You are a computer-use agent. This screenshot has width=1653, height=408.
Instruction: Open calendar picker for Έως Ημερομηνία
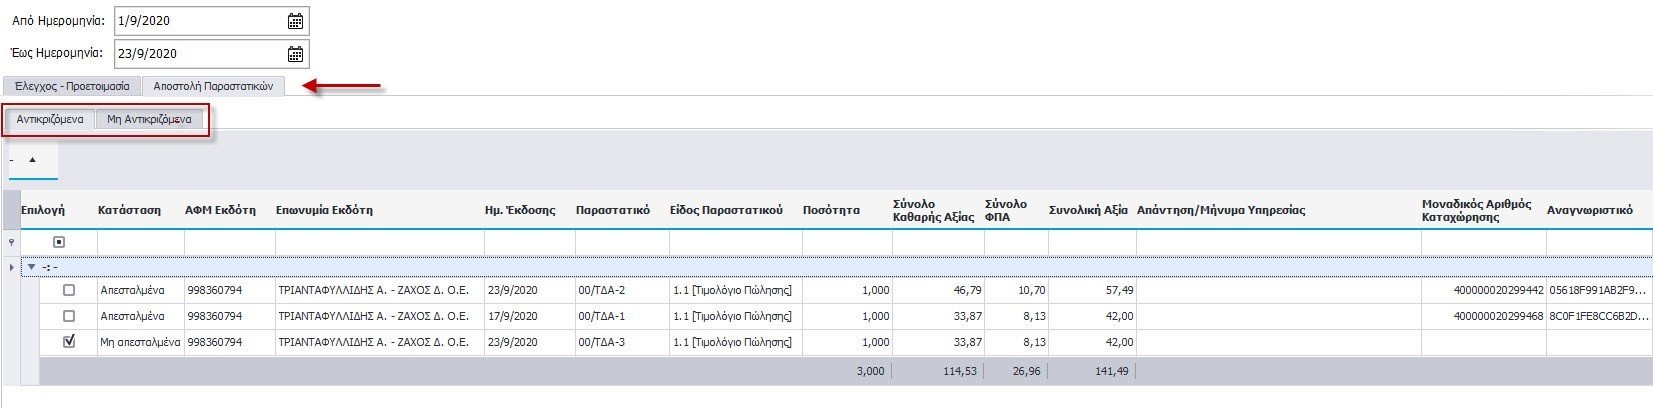[x=295, y=54]
